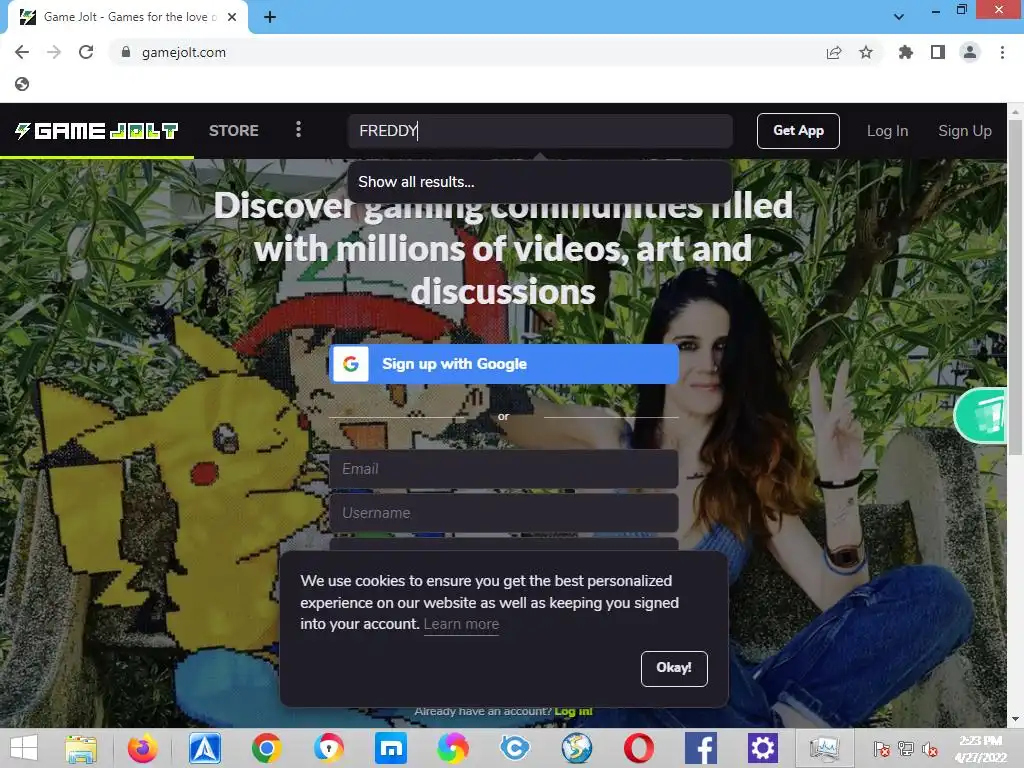
Task: Click the page vertical scrollbar thumb
Action: [x=1016, y=287]
